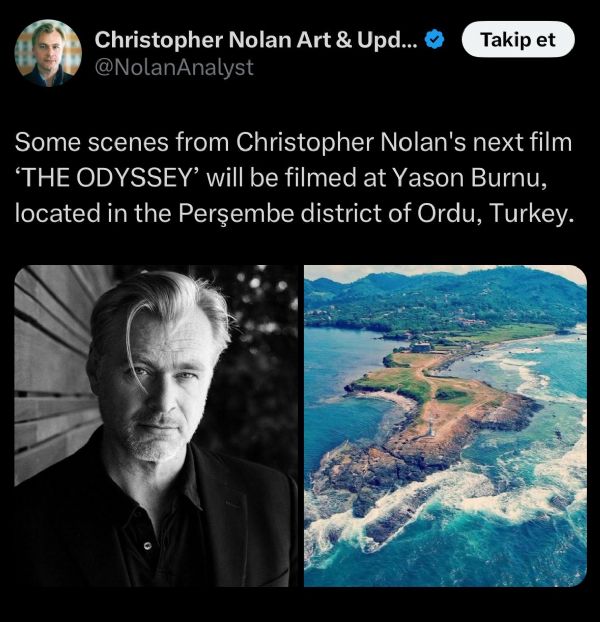This screenshot has width=600, height=622.
Task: Click 'Ordu, Turkey' at the tweet's end
Action: pyautogui.click(x=496, y=213)
